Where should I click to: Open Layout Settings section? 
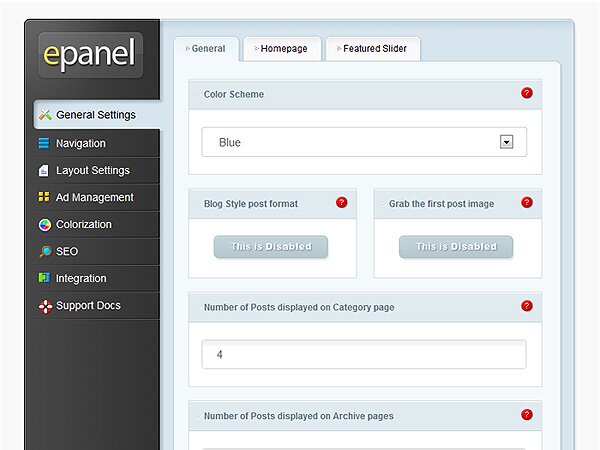(96, 170)
